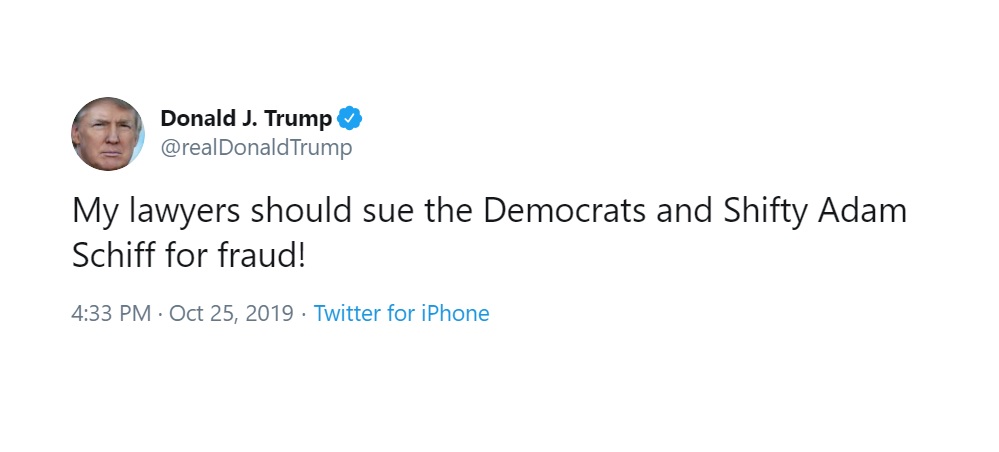
Task: Click the word and in the tweet
Action: point(684,212)
